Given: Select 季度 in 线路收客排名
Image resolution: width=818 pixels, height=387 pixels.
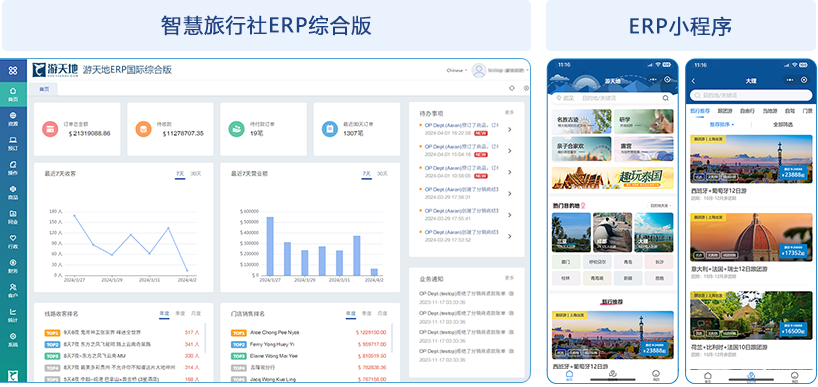Looking at the screenshot, I should [x=180, y=313].
